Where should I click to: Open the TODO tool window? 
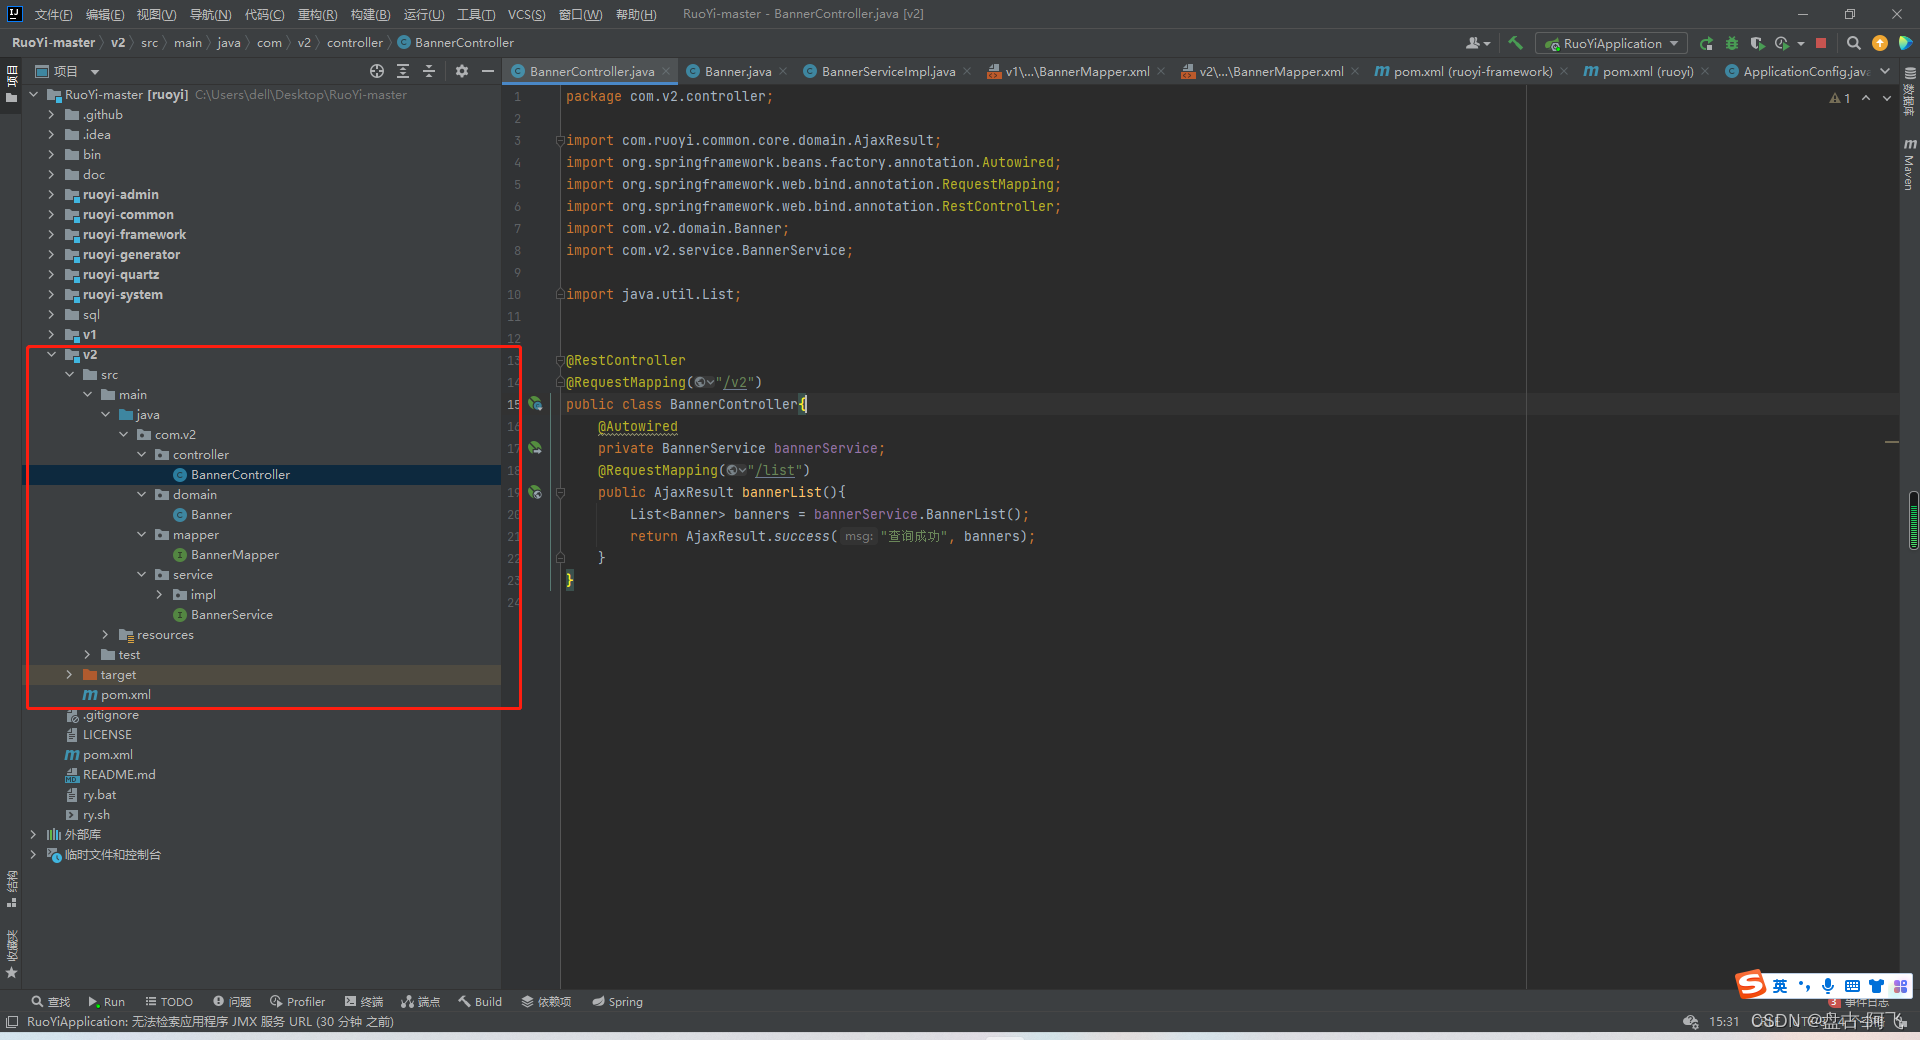point(169,1001)
